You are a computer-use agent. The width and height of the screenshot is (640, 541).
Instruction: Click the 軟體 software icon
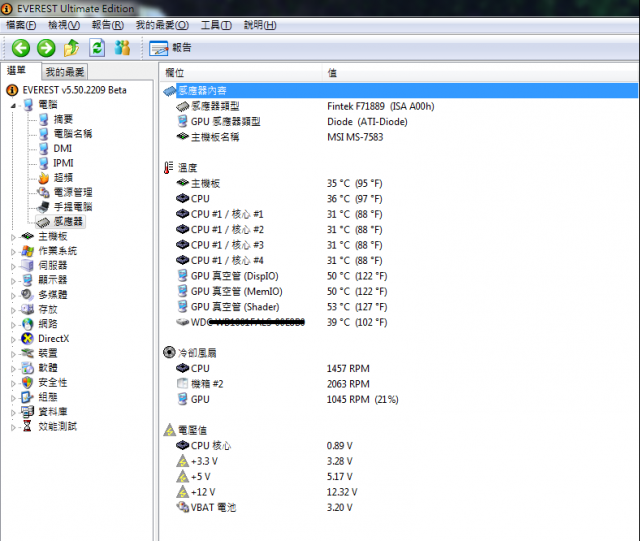tap(27, 367)
